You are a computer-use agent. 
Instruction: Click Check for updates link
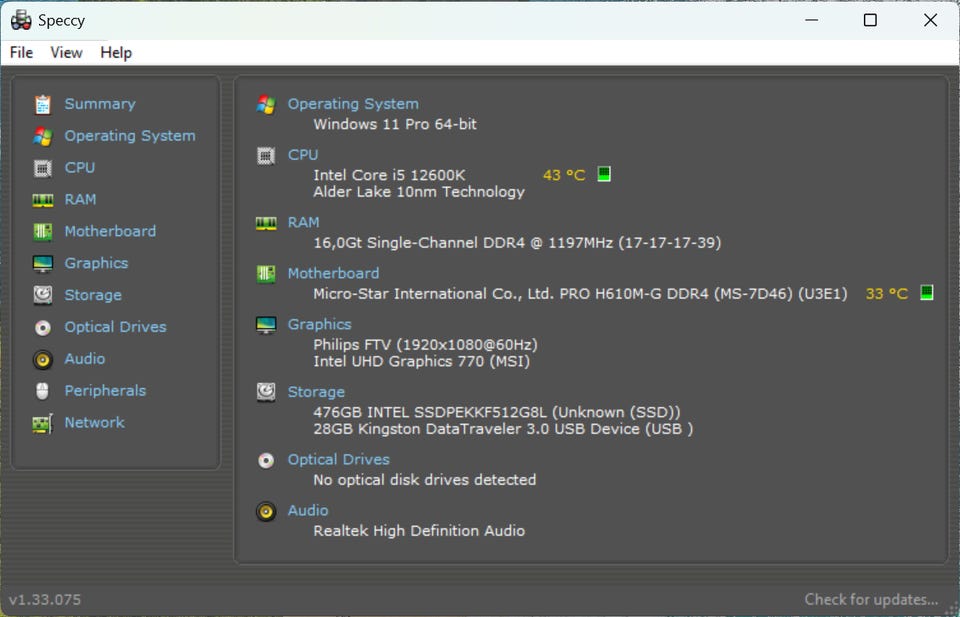(871, 599)
